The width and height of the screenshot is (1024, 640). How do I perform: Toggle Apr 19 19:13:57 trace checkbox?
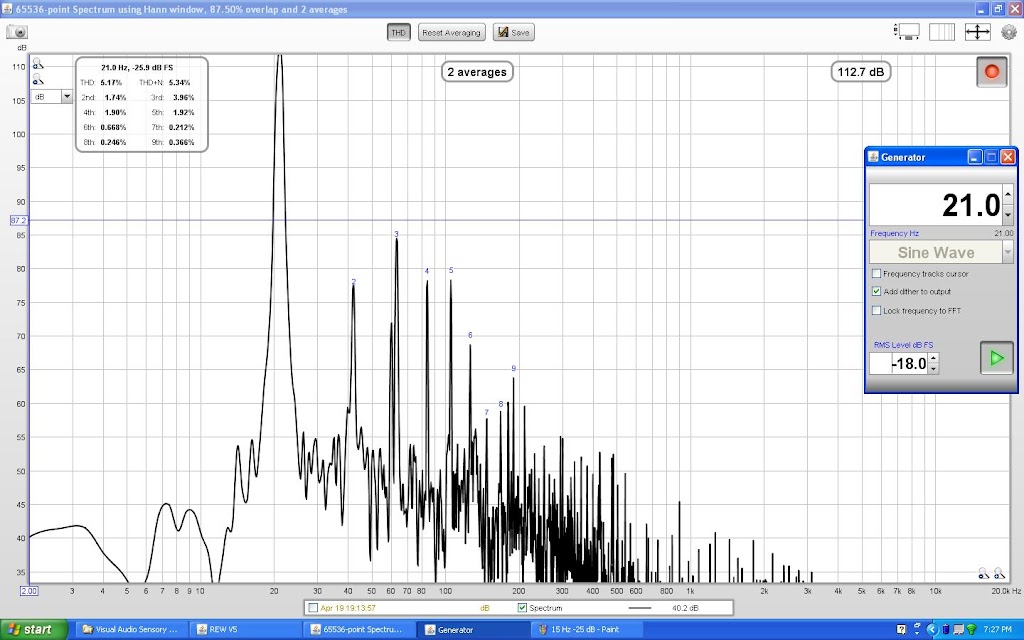click(x=313, y=608)
